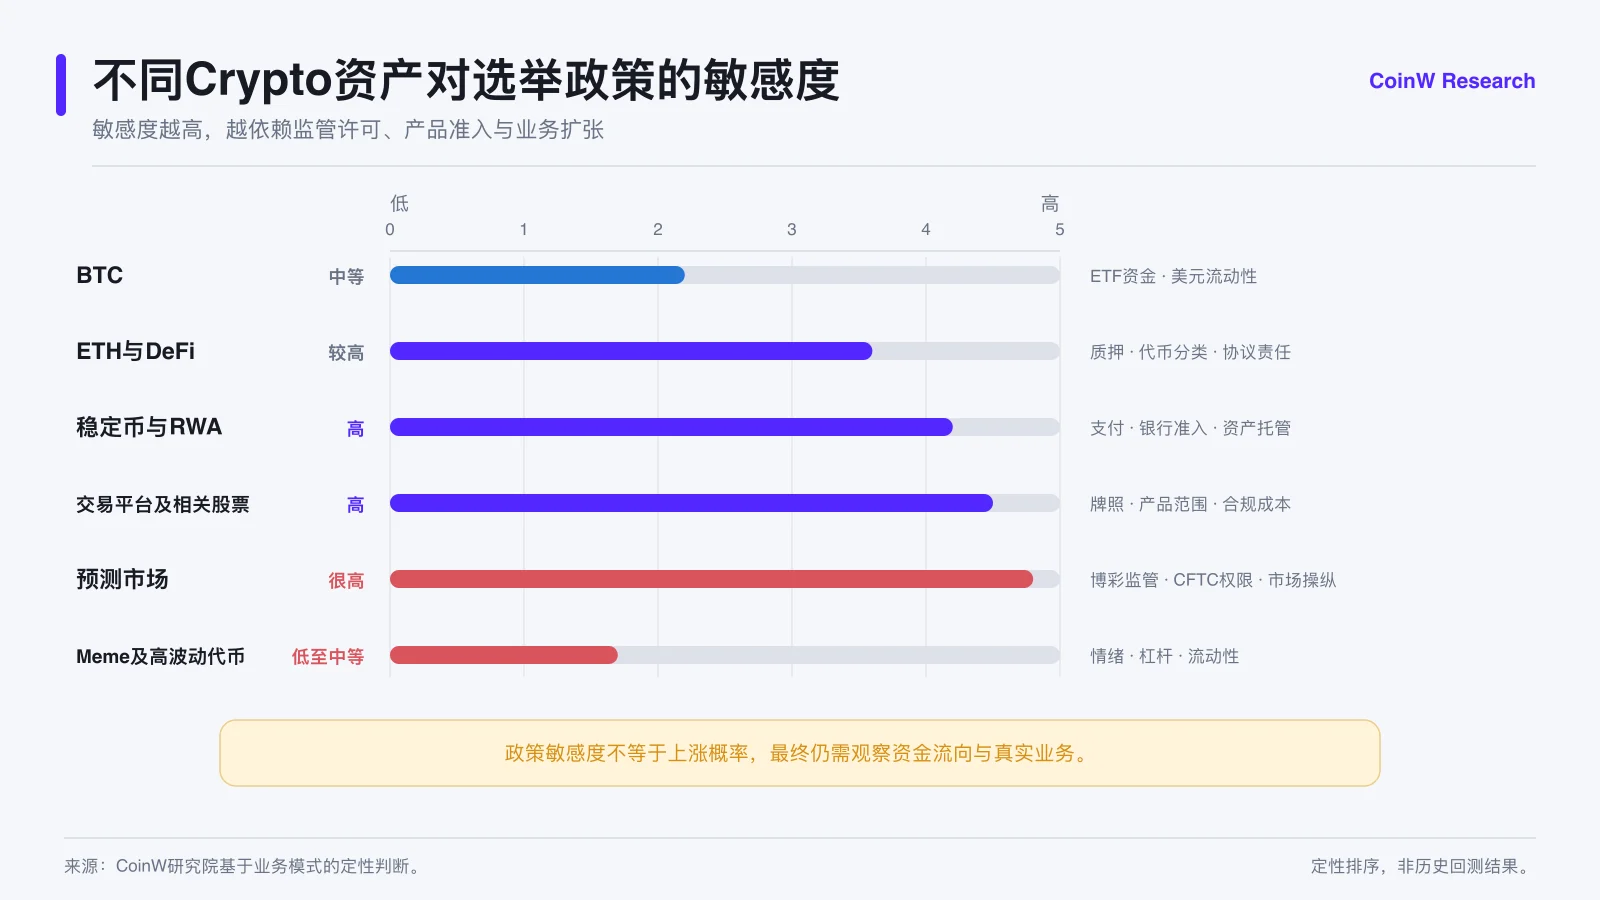This screenshot has height=900, width=1600.
Task: Click the Meme及高波动代币 row label
Action: (x=160, y=656)
